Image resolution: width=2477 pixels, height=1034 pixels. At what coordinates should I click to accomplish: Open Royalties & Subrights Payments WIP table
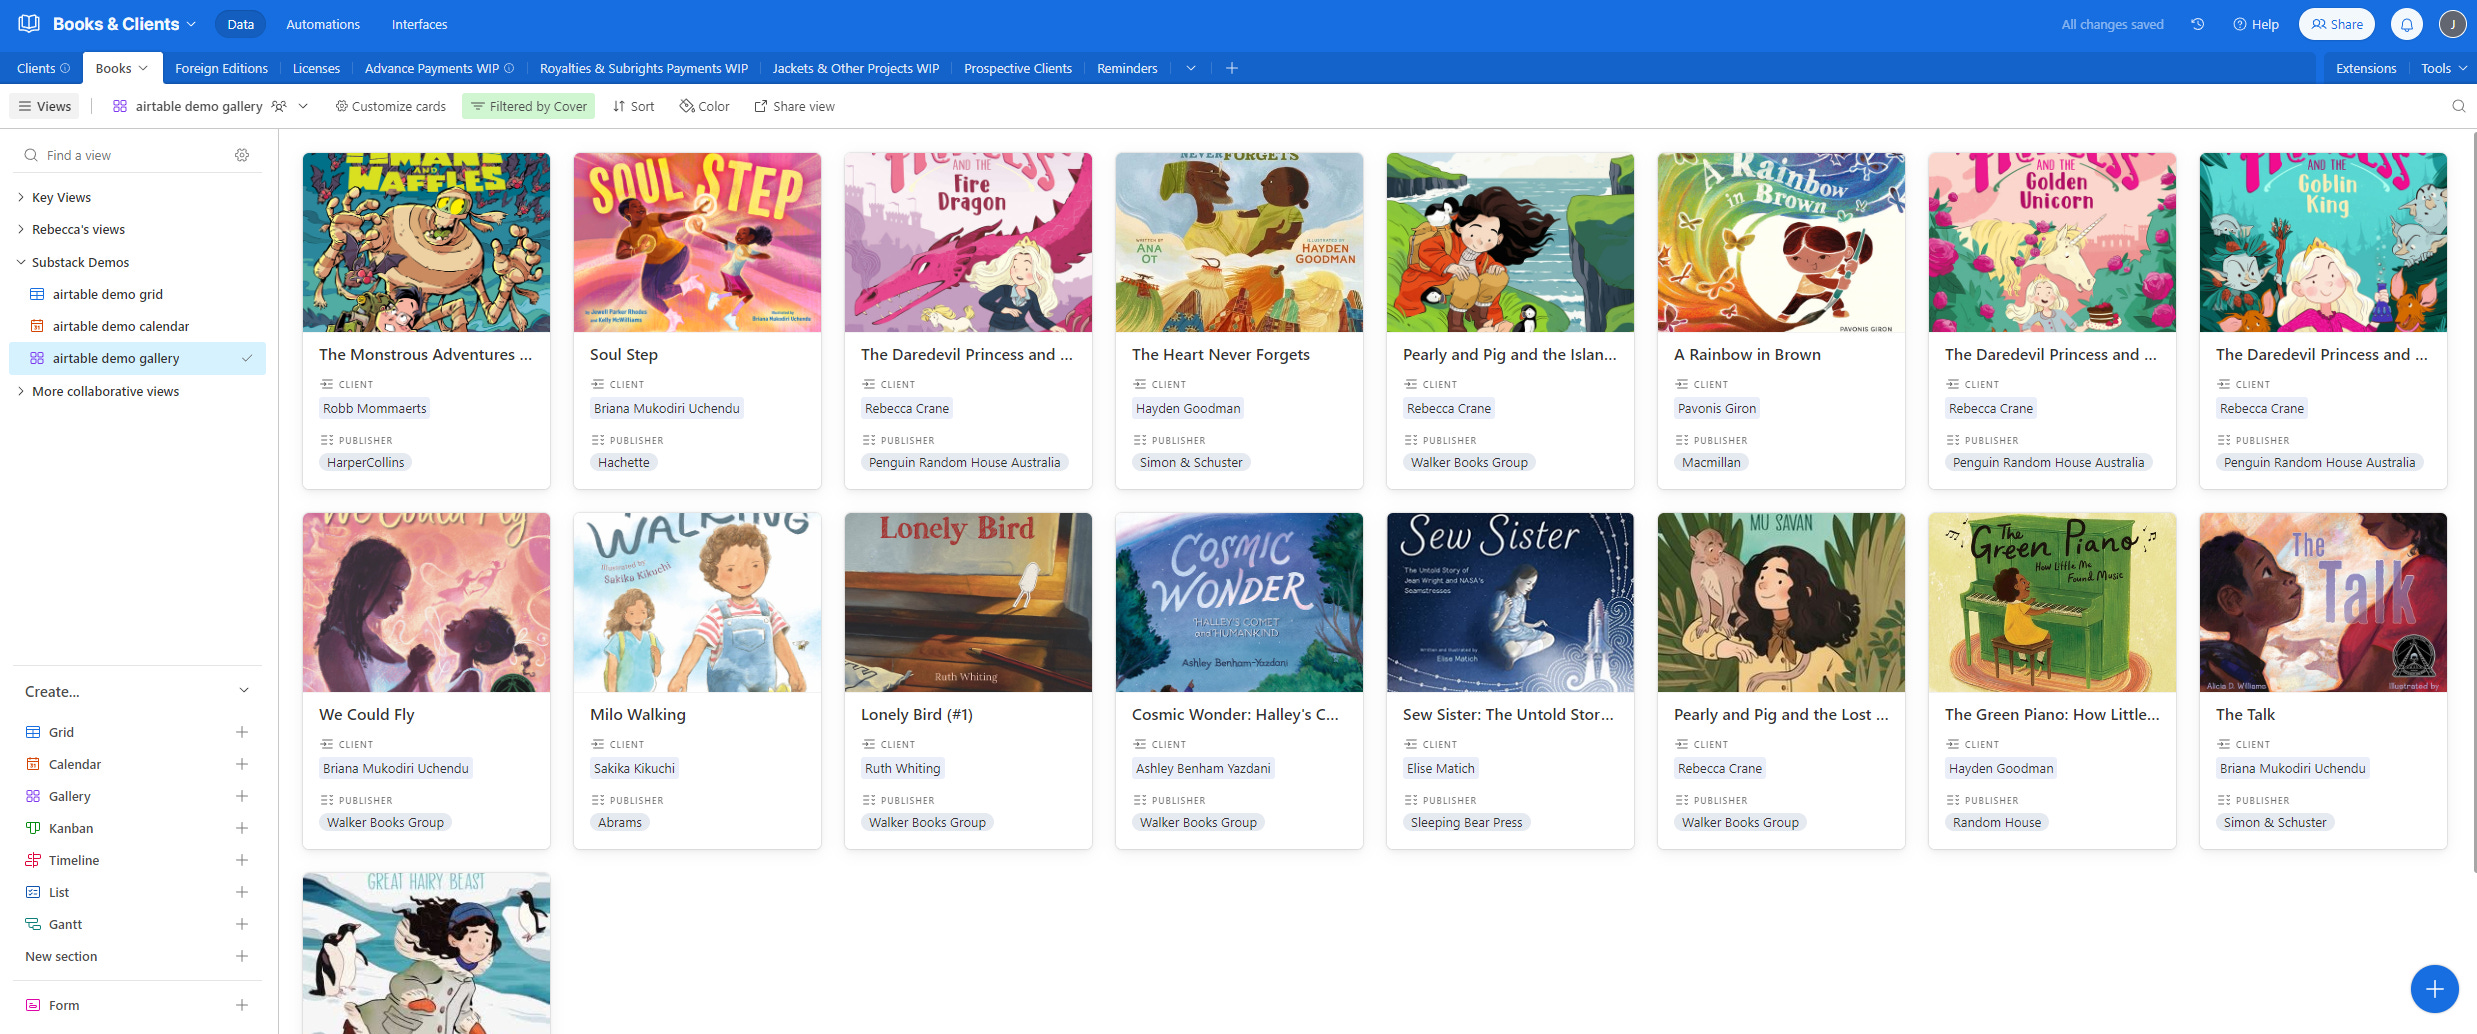644,68
